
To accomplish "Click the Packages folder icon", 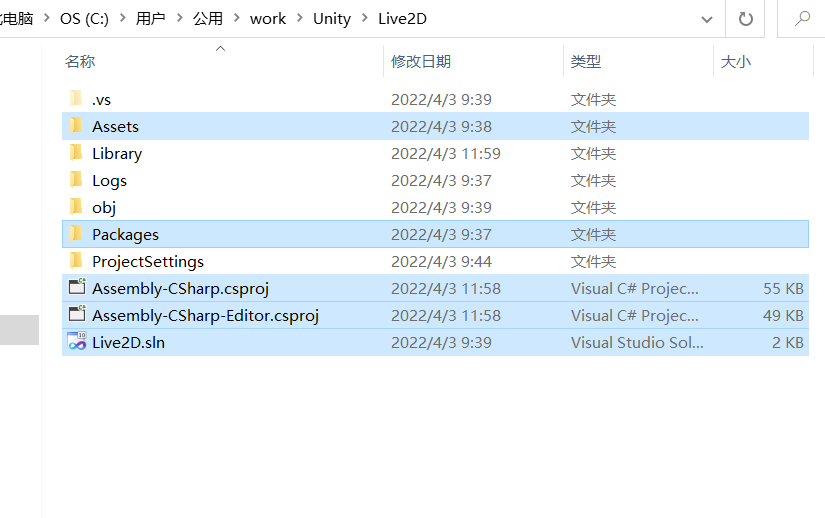I will (x=76, y=234).
